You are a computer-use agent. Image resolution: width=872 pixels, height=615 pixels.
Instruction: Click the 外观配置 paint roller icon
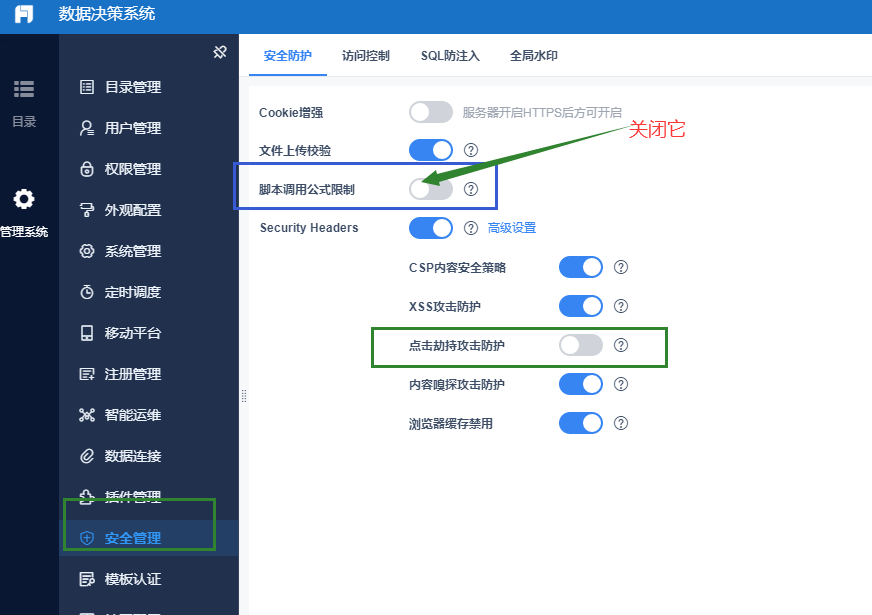click(x=87, y=210)
